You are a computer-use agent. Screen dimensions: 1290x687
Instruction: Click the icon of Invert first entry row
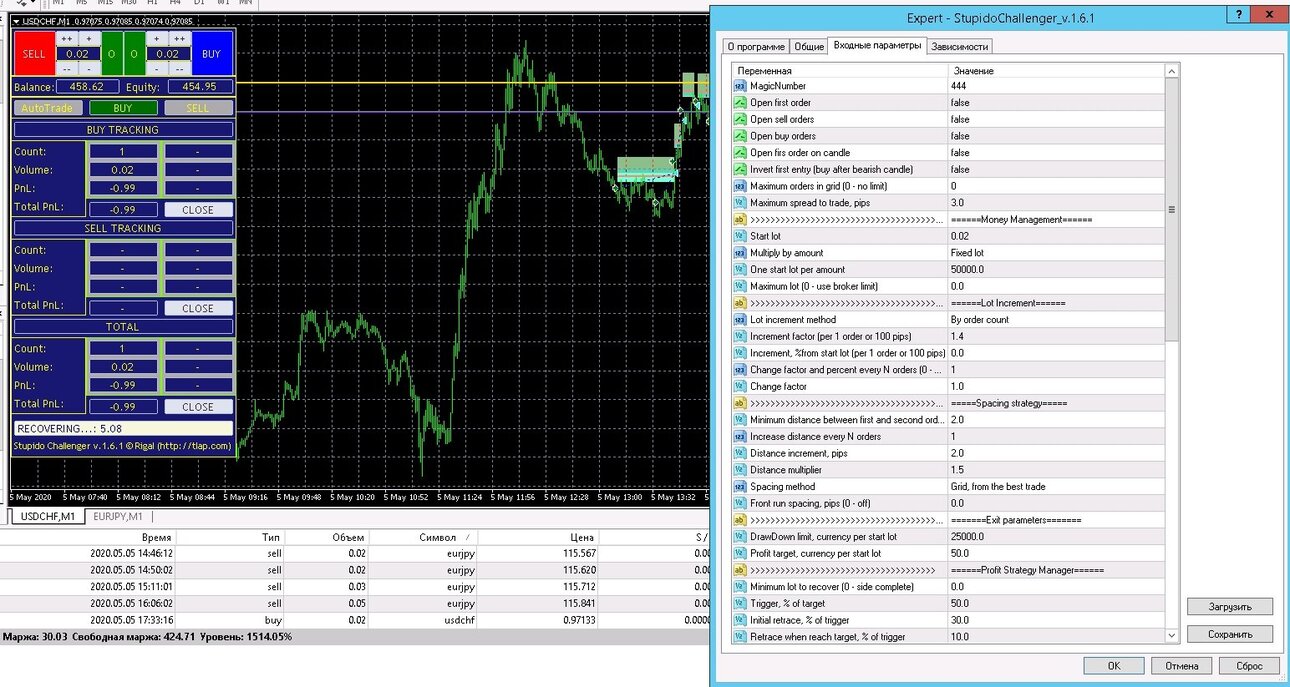(740, 169)
